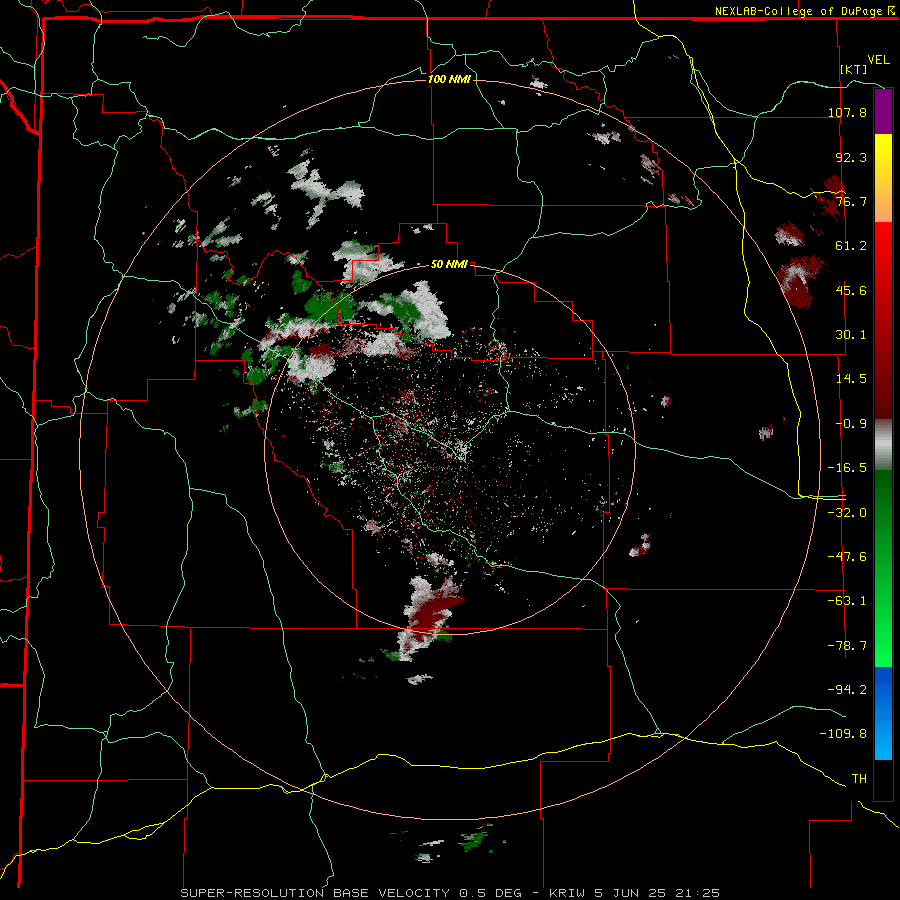Click the gray segment of the color bar
This screenshot has height=900, width=900.
(883, 445)
